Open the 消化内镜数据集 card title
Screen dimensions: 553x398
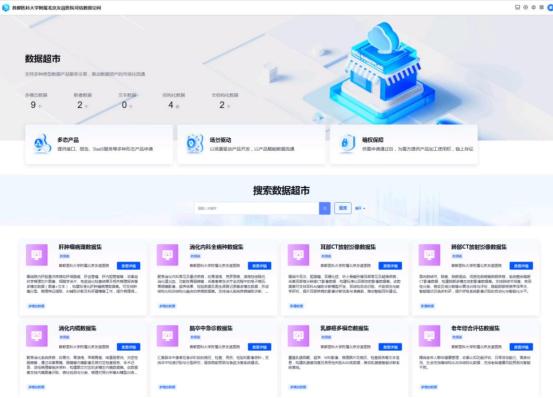77,328
